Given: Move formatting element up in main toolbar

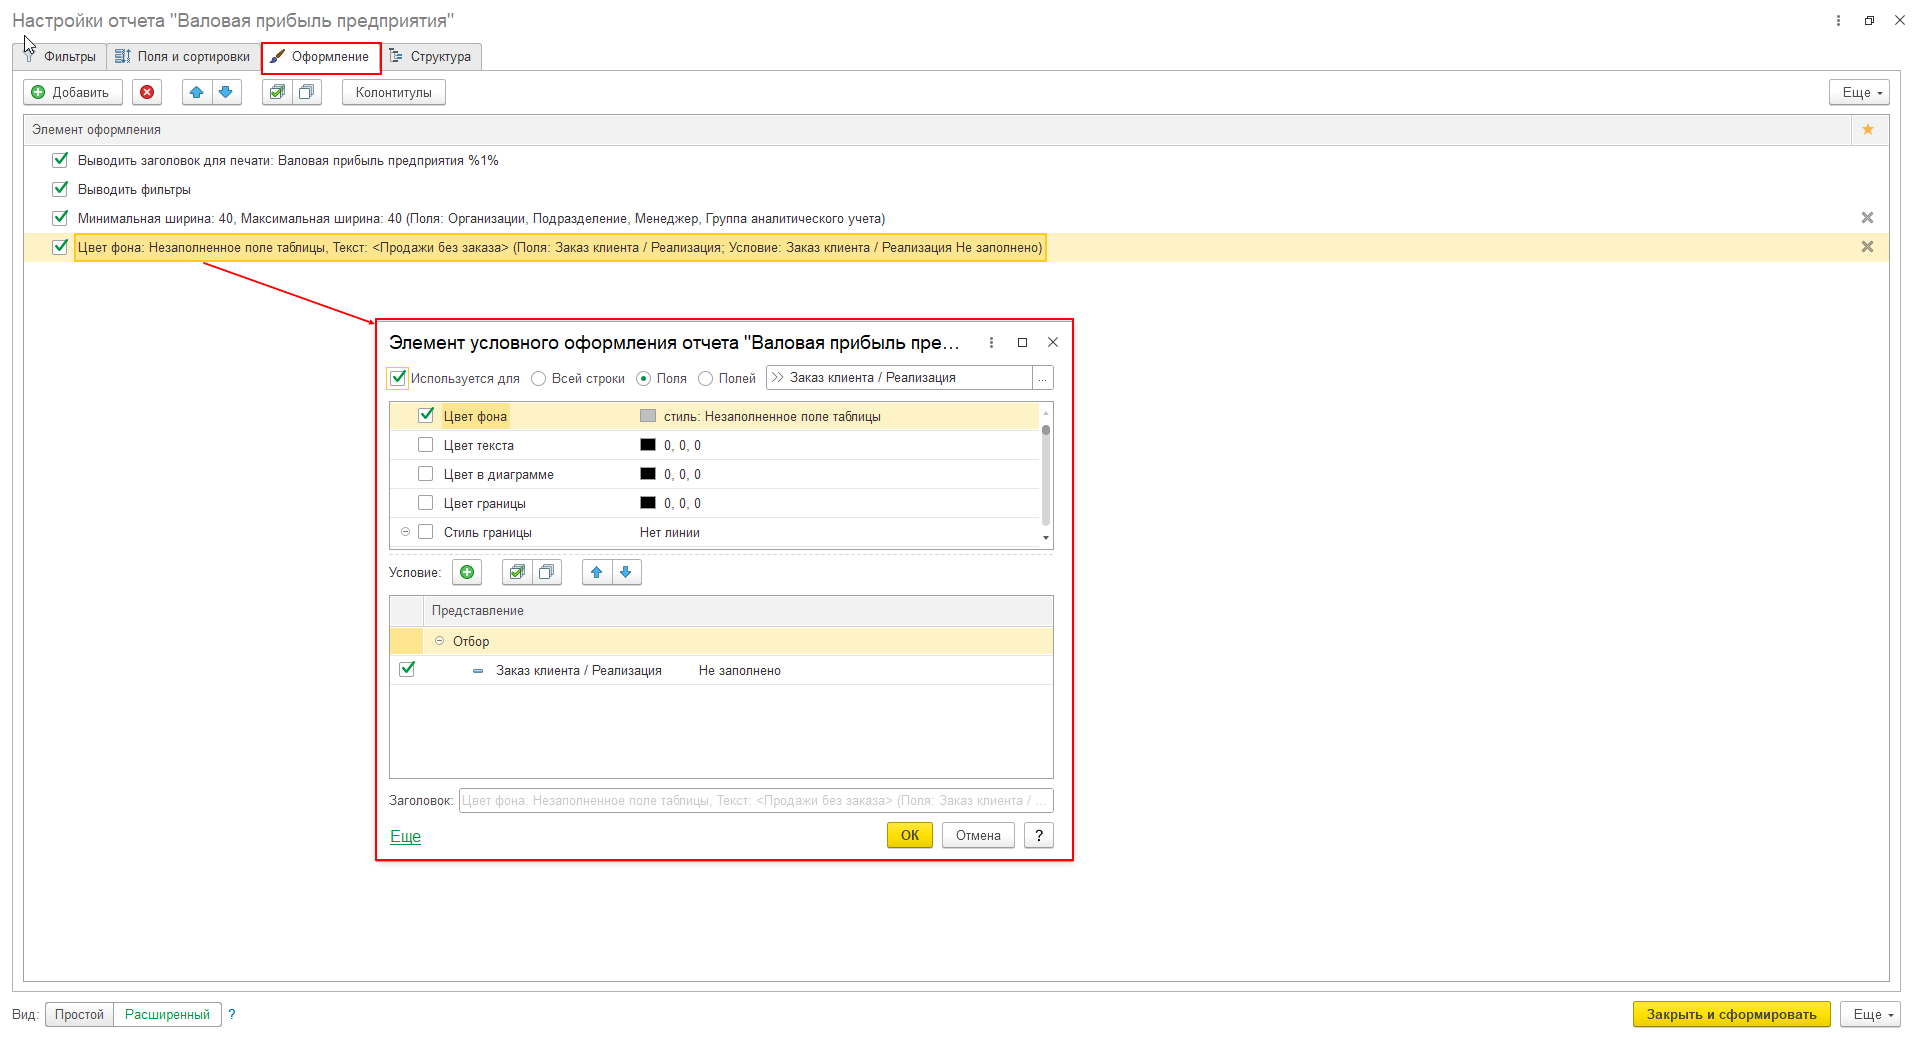Looking at the screenshot, I should pos(197,92).
